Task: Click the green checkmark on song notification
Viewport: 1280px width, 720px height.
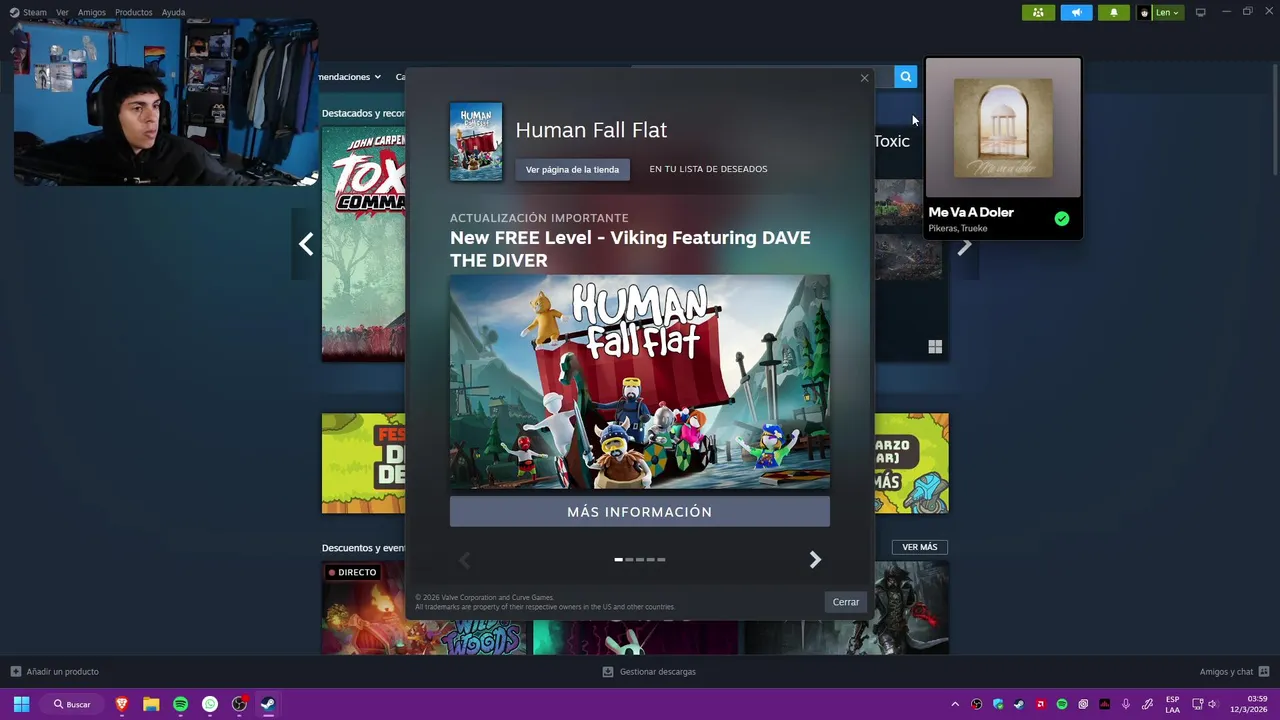Action: 1062,219
